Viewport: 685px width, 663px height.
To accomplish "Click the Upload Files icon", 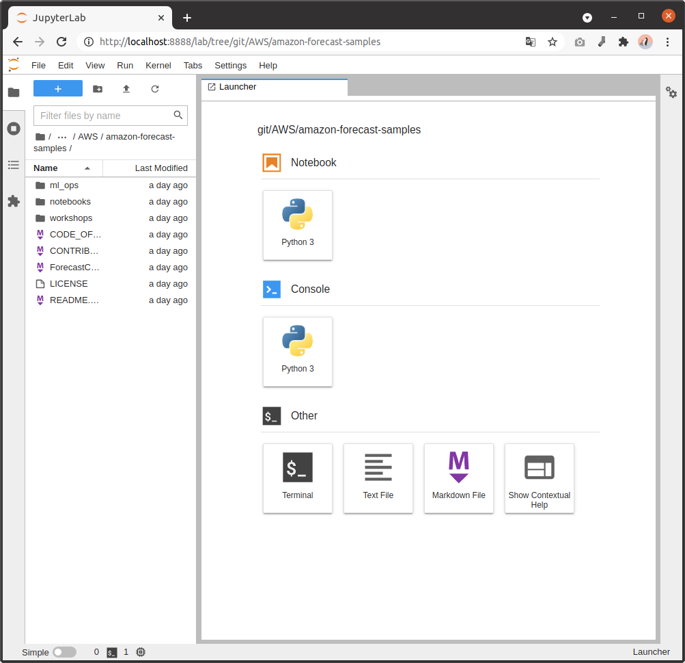I will pyautogui.click(x=126, y=89).
